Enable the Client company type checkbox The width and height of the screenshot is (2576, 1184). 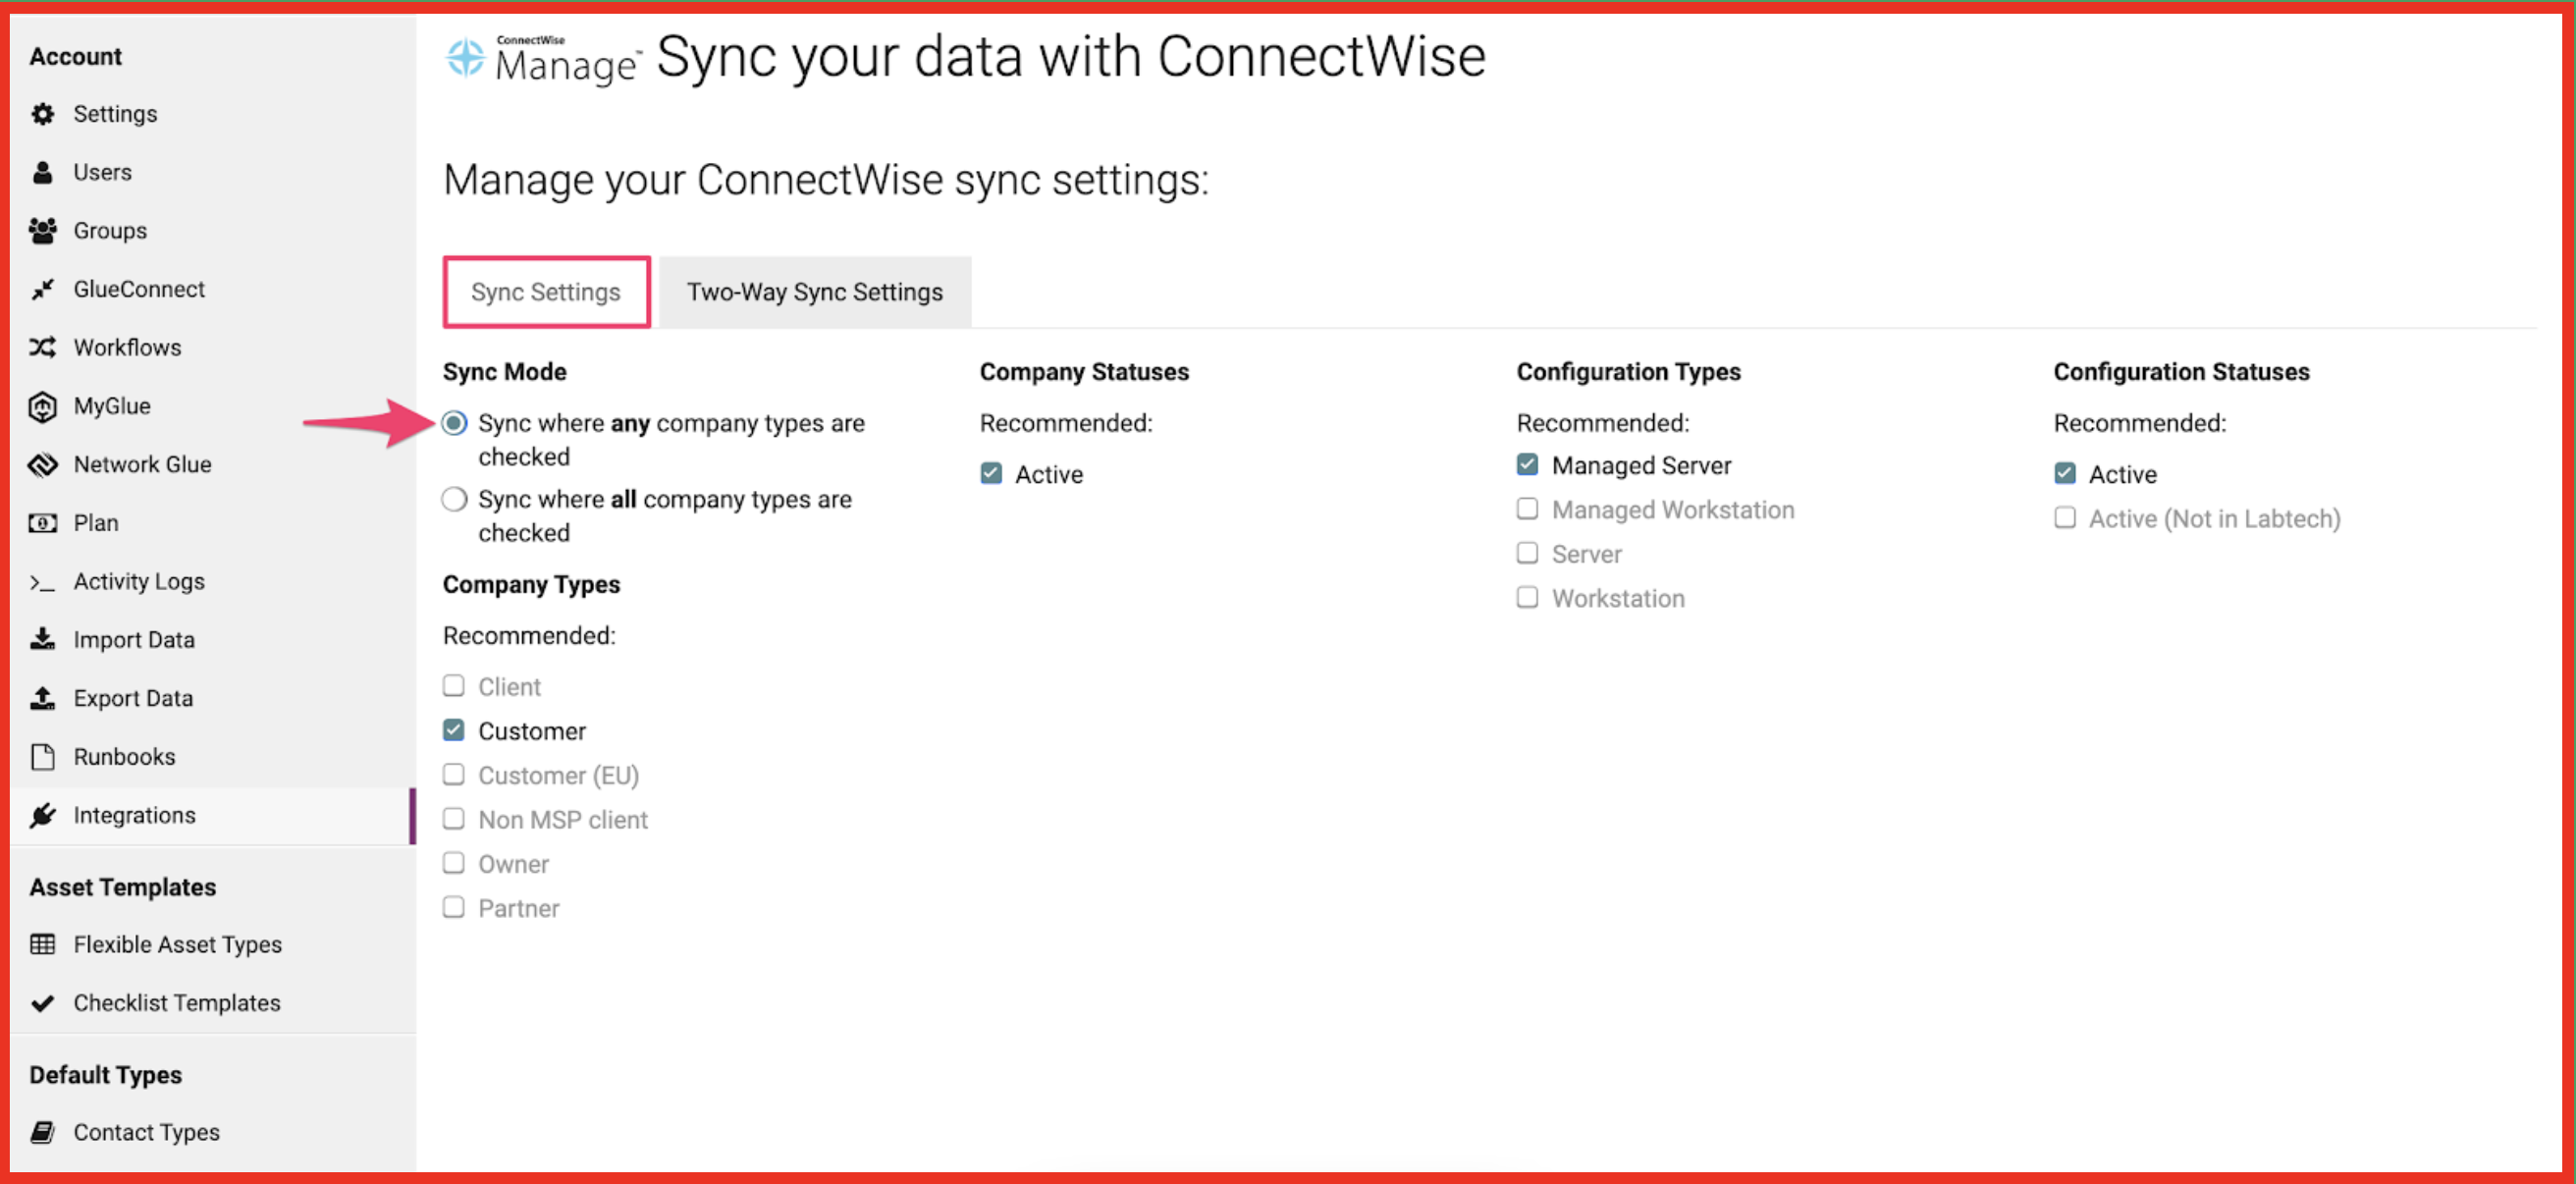point(454,686)
